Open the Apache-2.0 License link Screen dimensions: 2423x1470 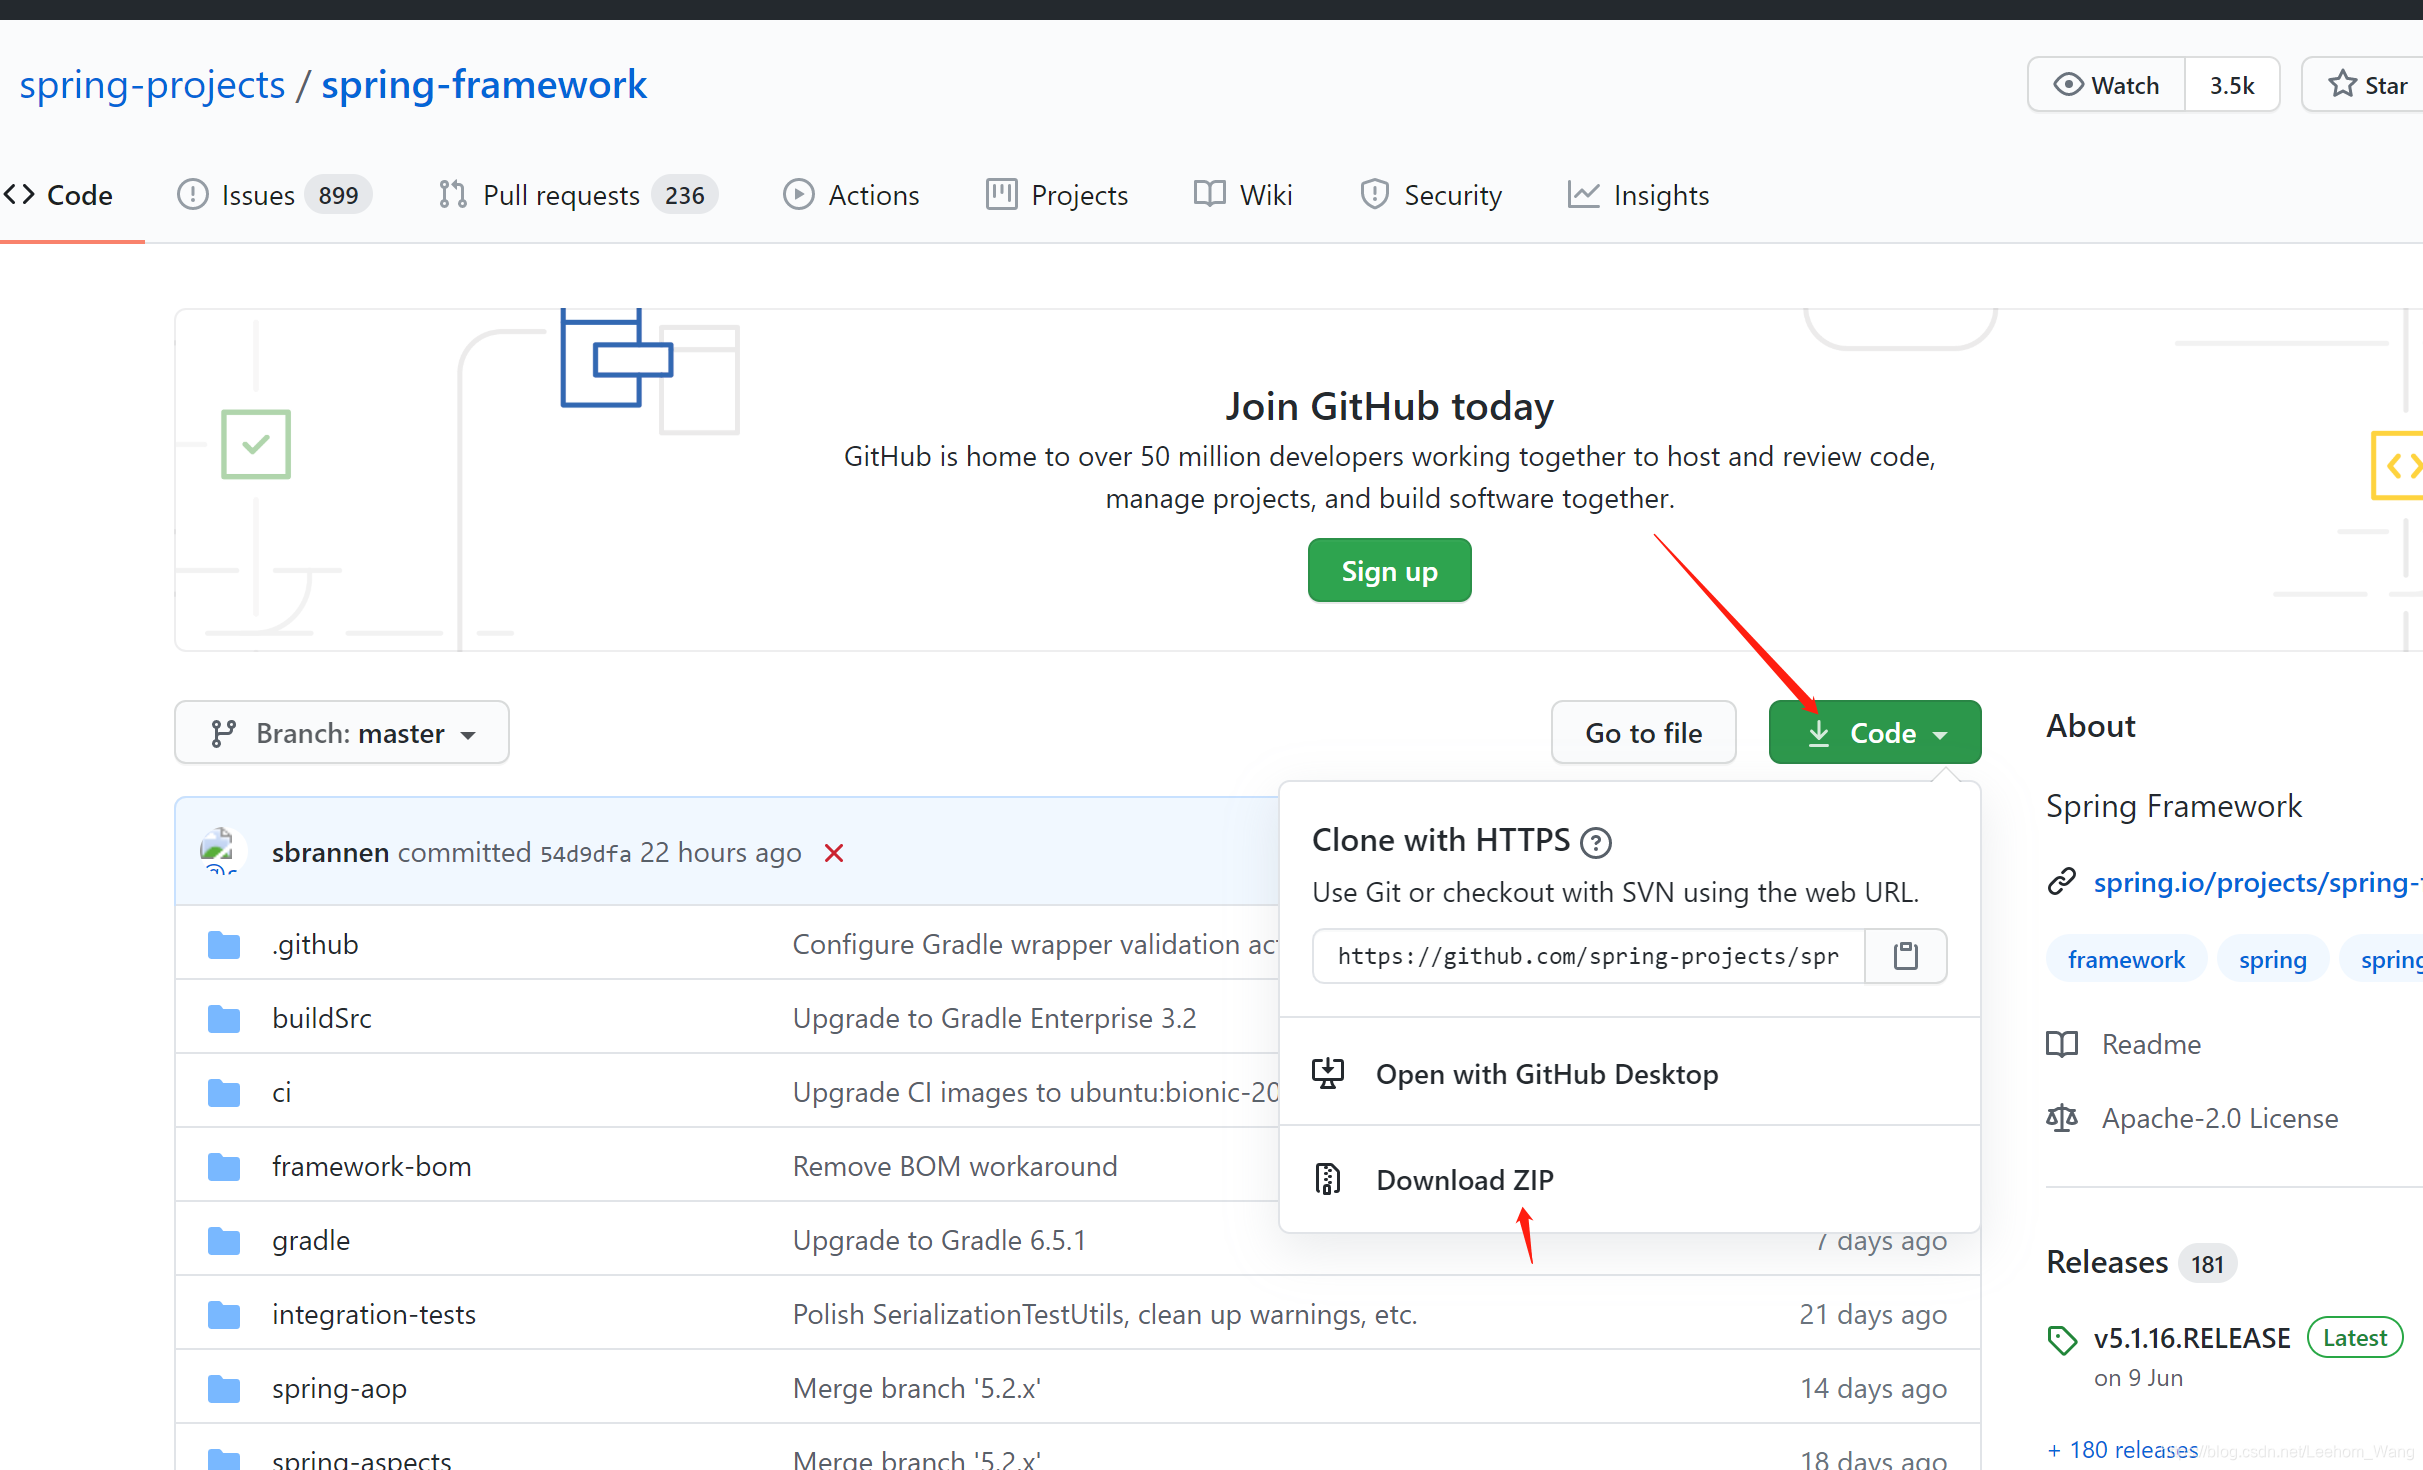[2220, 1119]
